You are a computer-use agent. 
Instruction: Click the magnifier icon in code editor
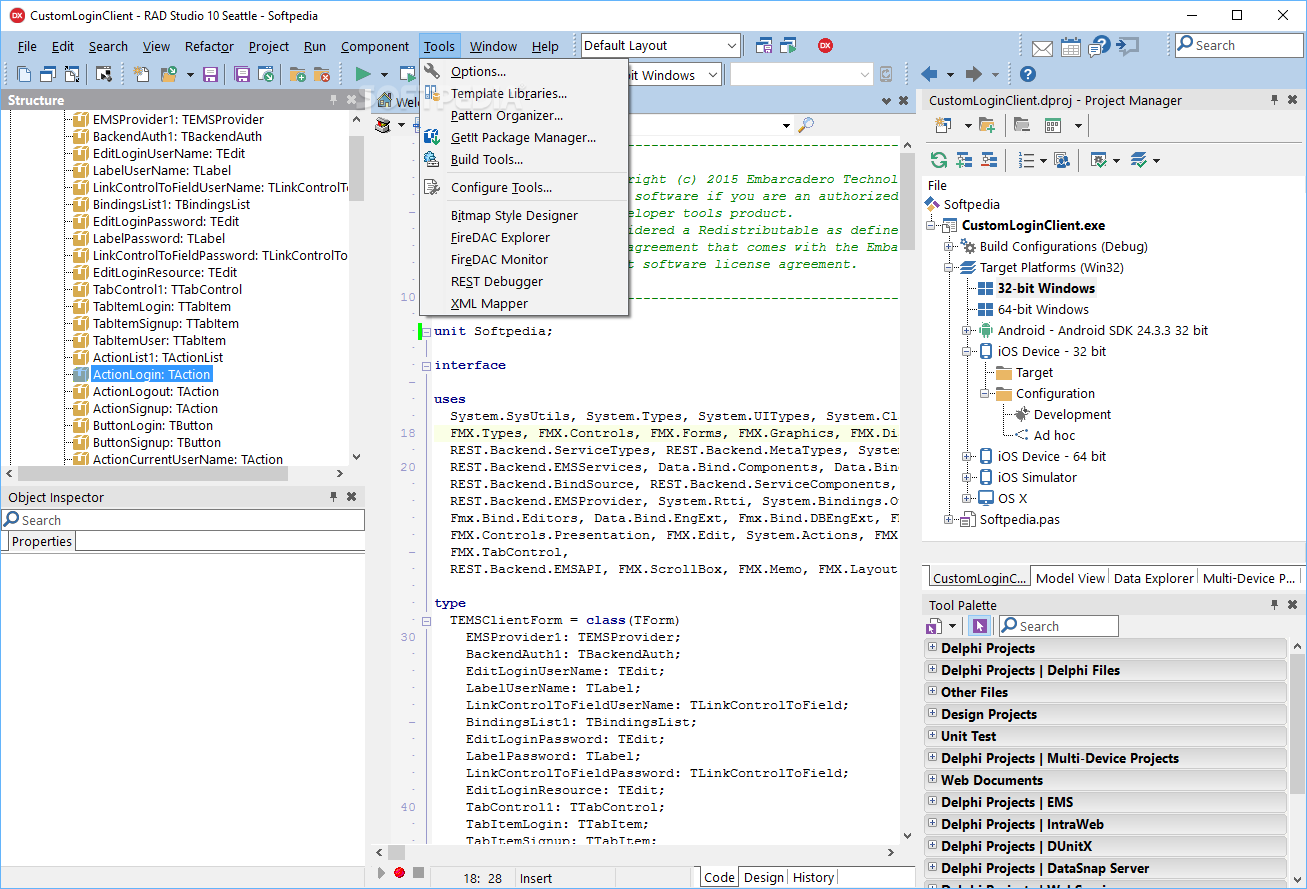click(x=805, y=125)
